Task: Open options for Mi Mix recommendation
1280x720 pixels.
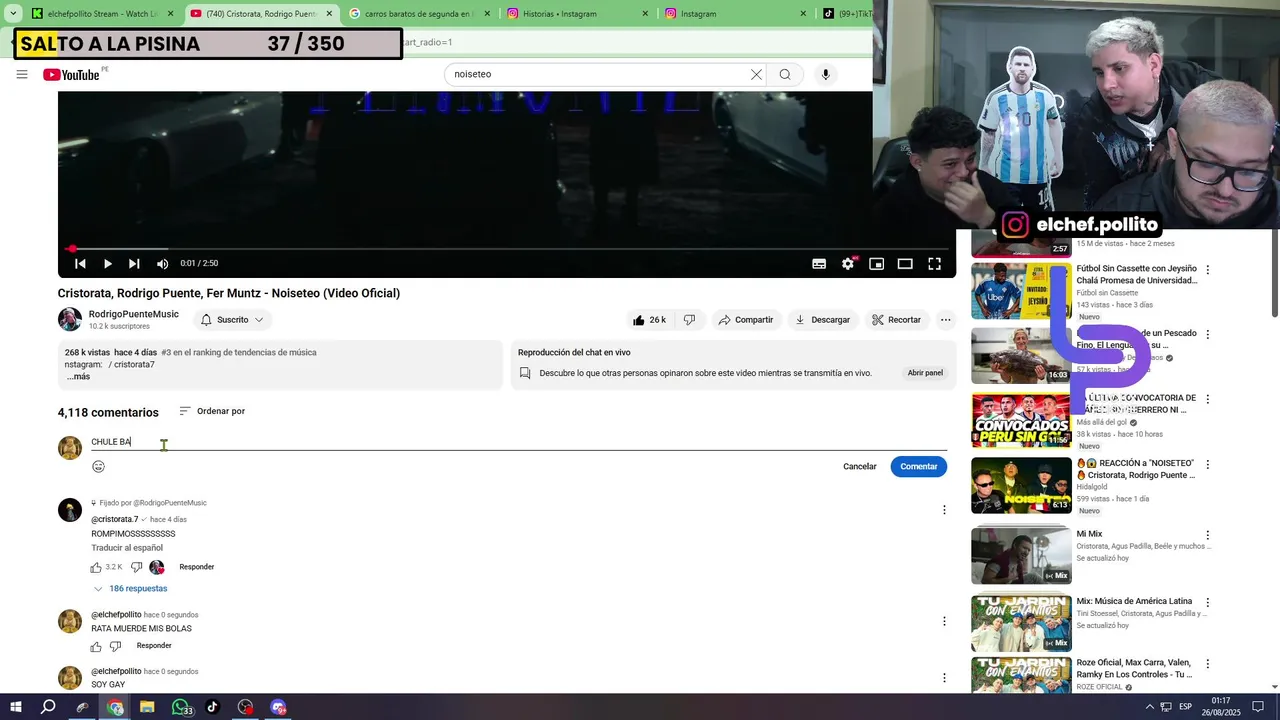Action: [1207, 535]
